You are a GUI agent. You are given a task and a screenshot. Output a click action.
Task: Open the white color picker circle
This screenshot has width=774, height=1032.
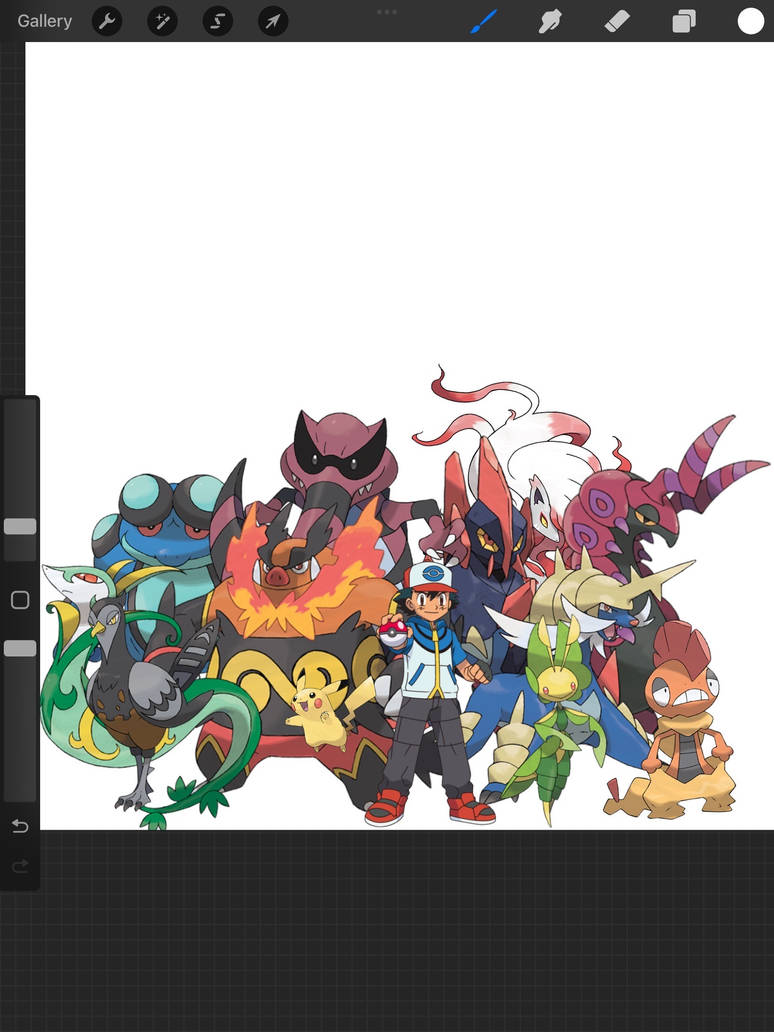750,21
